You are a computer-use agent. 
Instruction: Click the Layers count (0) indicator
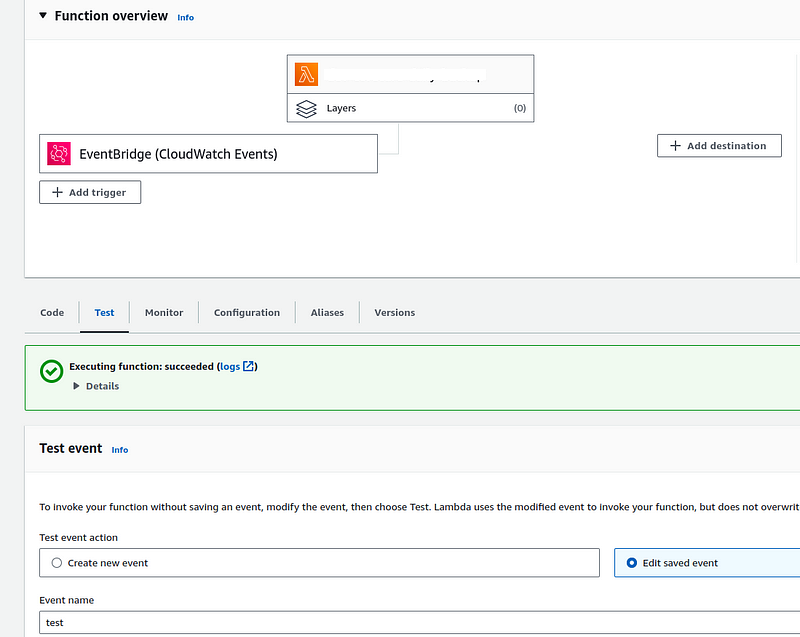tap(520, 108)
